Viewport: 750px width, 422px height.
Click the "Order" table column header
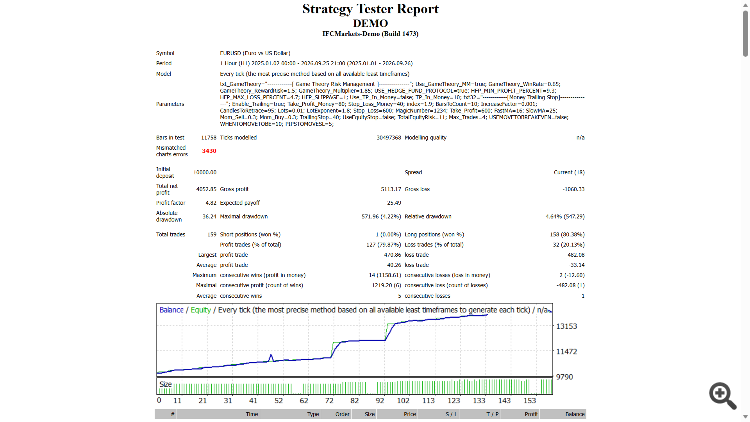point(342,414)
